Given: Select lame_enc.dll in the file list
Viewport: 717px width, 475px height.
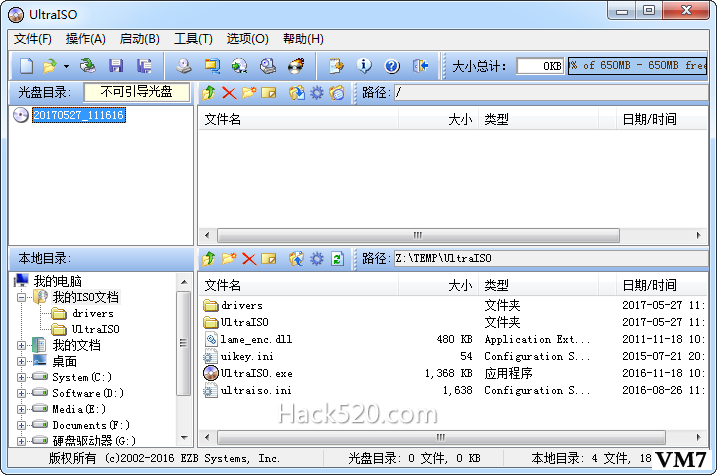Looking at the screenshot, I should click(x=256, y=339).
